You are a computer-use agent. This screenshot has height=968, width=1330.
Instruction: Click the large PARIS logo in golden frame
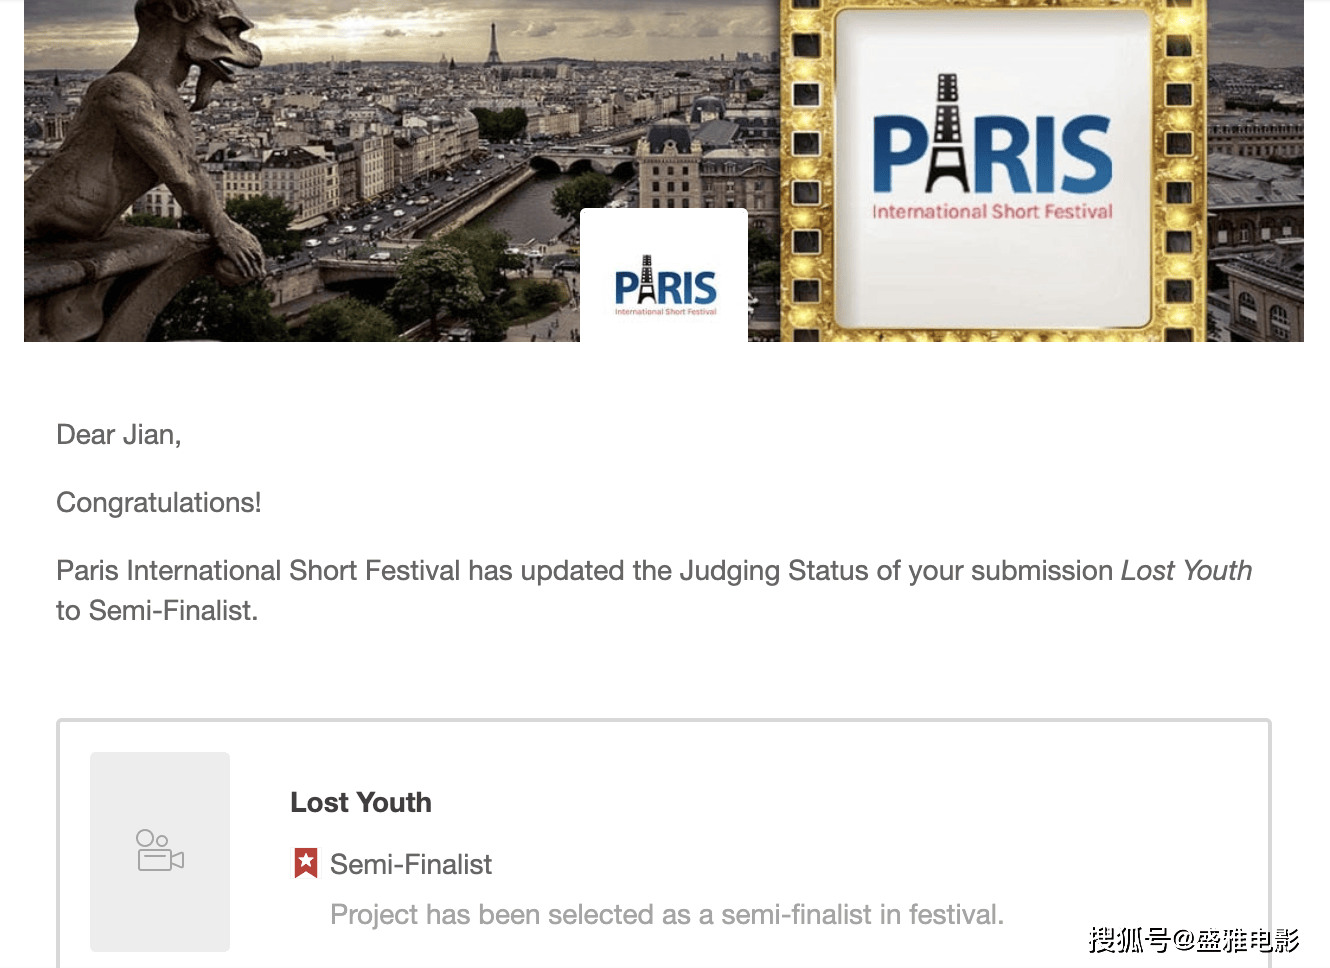coord(991,150)
